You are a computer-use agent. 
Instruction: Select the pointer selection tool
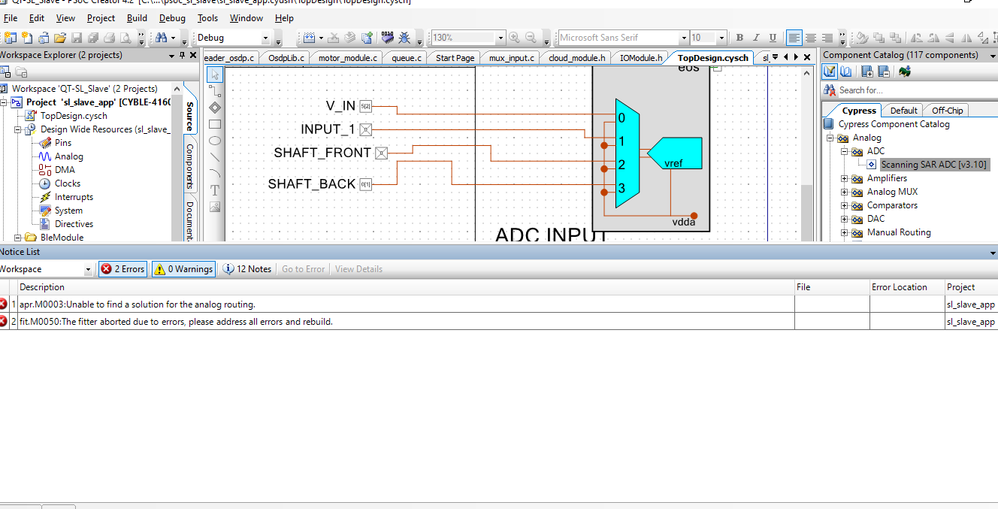click(215, 74)
